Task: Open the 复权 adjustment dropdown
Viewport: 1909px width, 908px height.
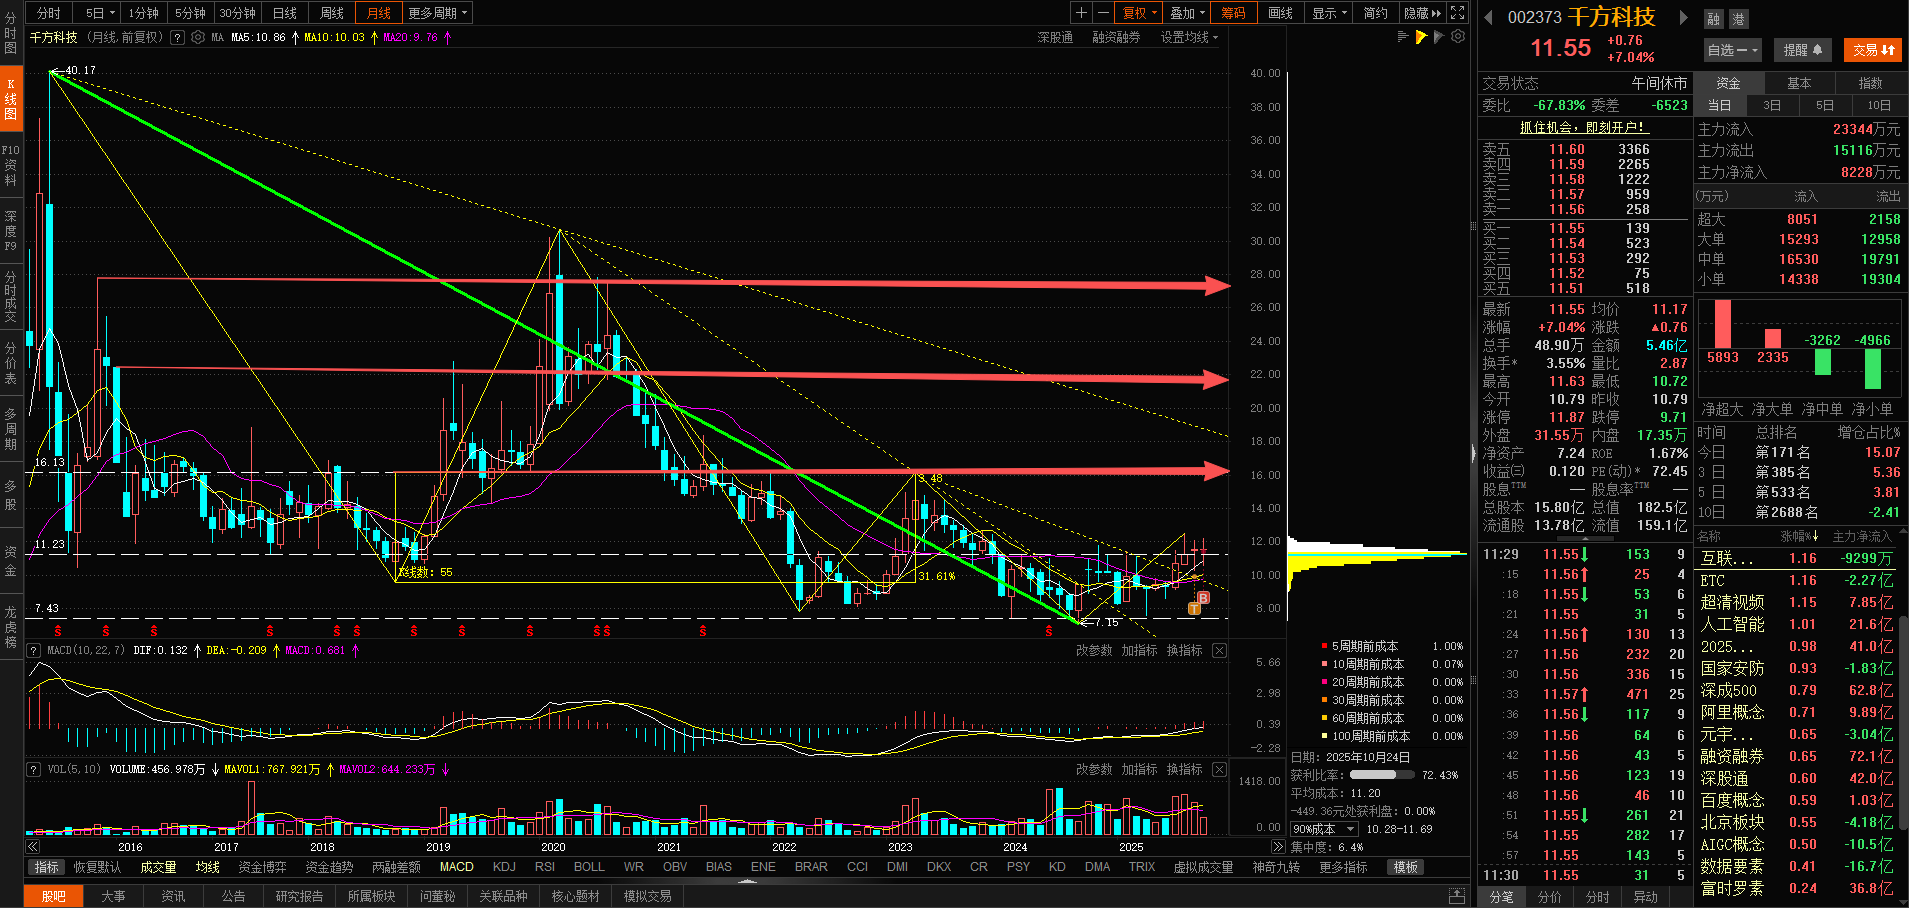Action: (x=1139, y=13)
